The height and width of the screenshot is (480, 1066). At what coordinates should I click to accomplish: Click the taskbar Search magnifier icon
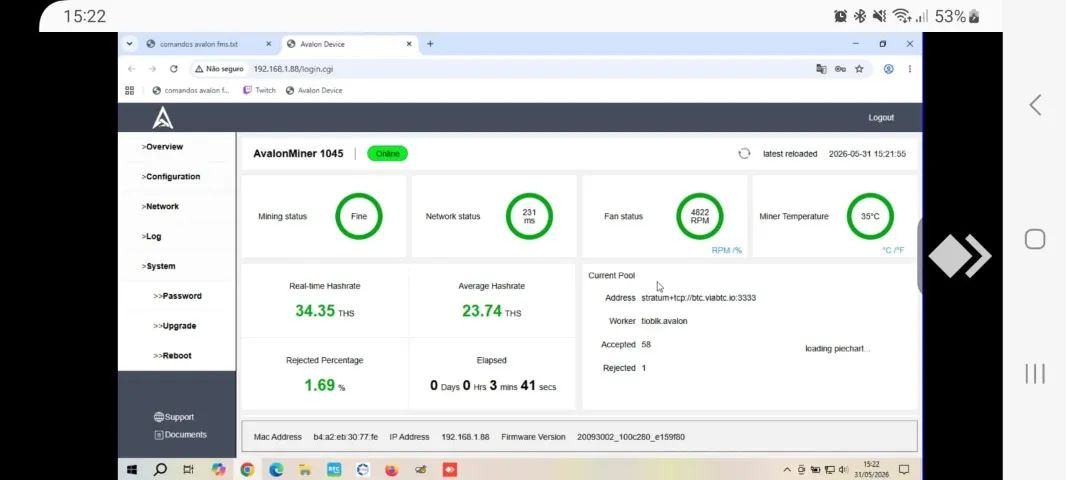click(160, 469)
